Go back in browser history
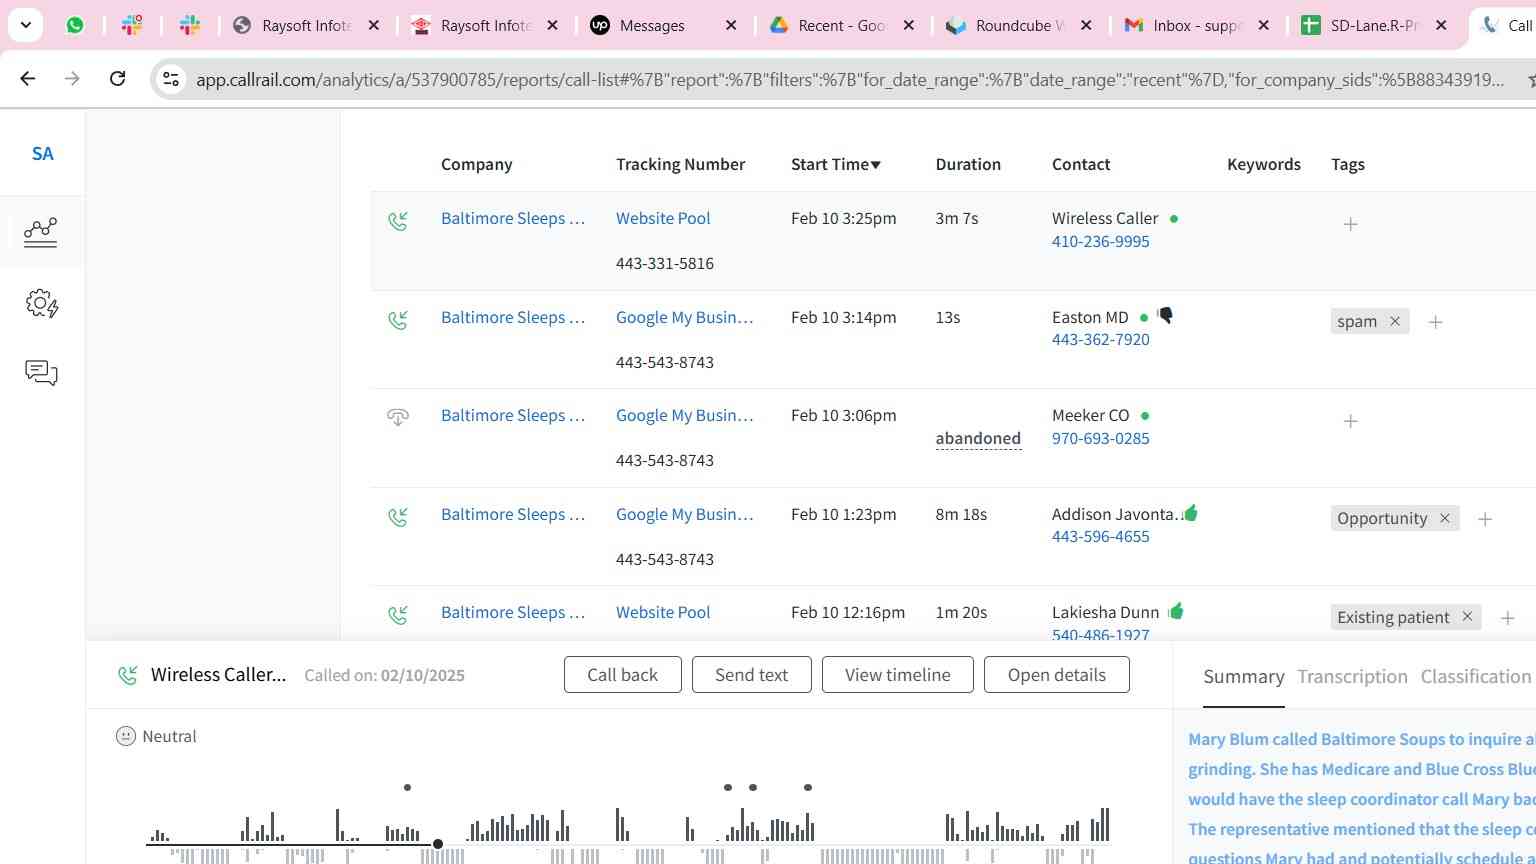The height and width of the screenshot is (864, 1536). click(x=28, y=78)
